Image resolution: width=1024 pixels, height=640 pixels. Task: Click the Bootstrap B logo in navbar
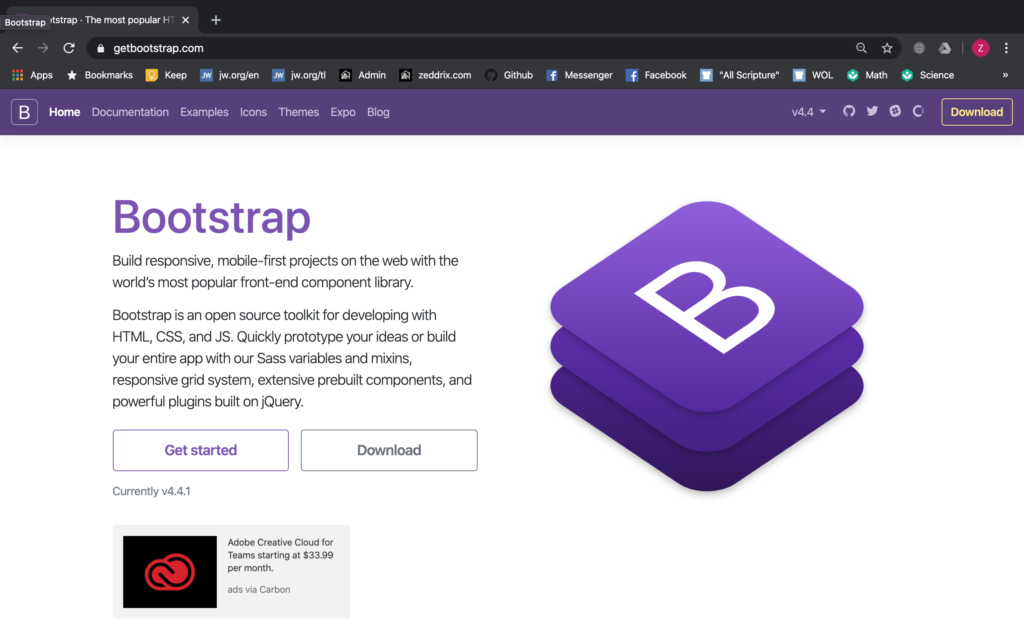coord(24,112)
